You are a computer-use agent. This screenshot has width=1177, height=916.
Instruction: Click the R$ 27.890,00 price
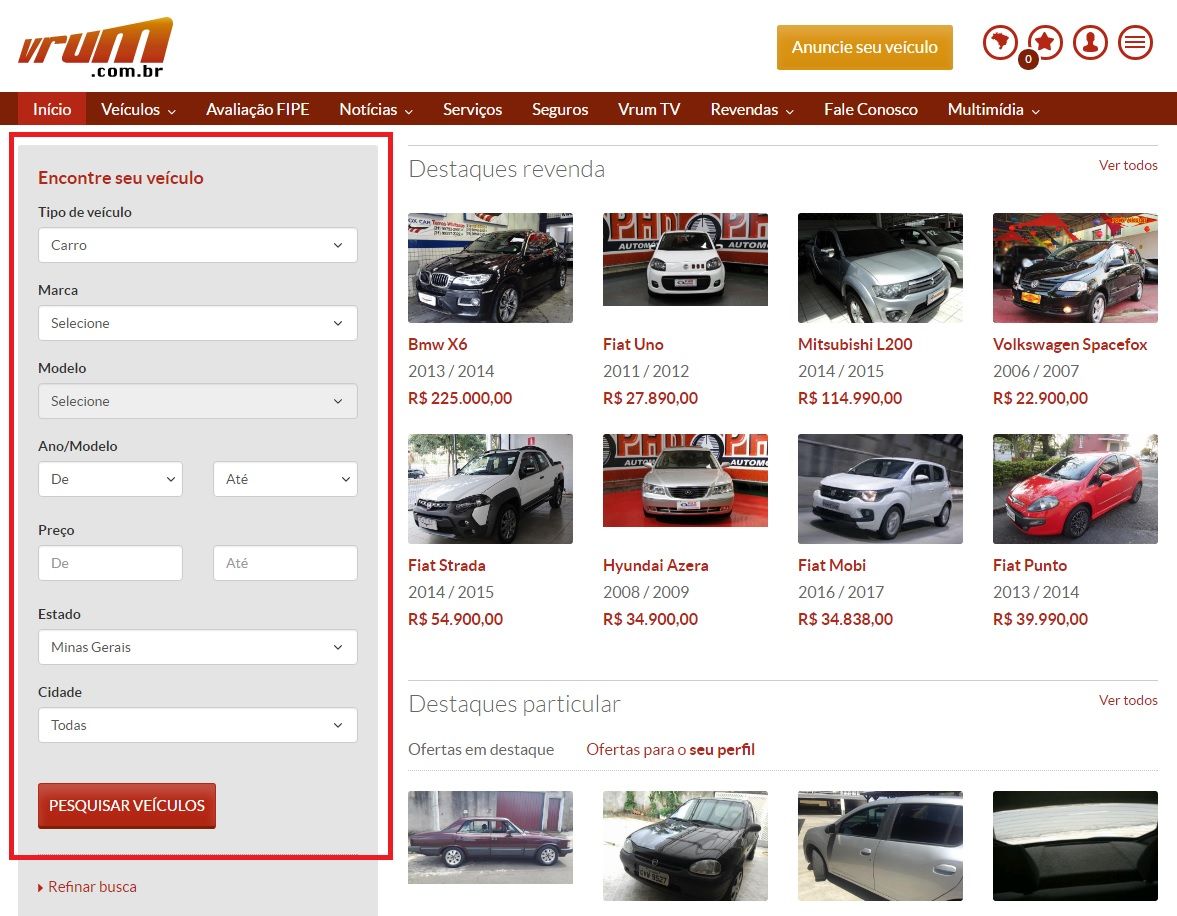[650, 399]
